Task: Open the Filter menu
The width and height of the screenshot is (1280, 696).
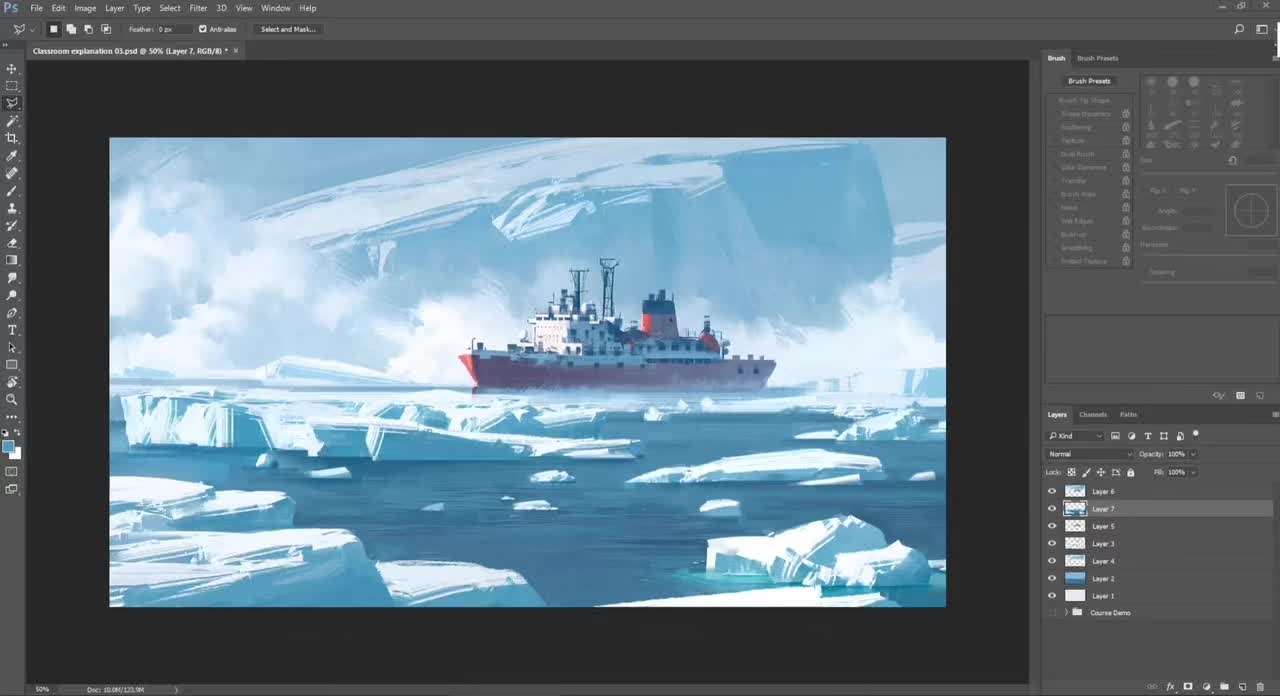Action: [x=198, y=8]
